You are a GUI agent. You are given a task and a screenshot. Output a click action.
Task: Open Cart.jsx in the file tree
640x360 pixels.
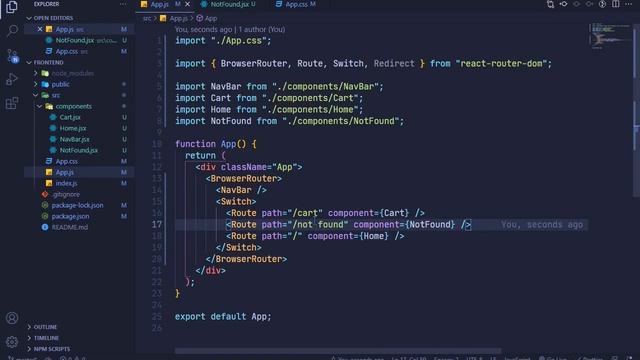tap(70, 118)
